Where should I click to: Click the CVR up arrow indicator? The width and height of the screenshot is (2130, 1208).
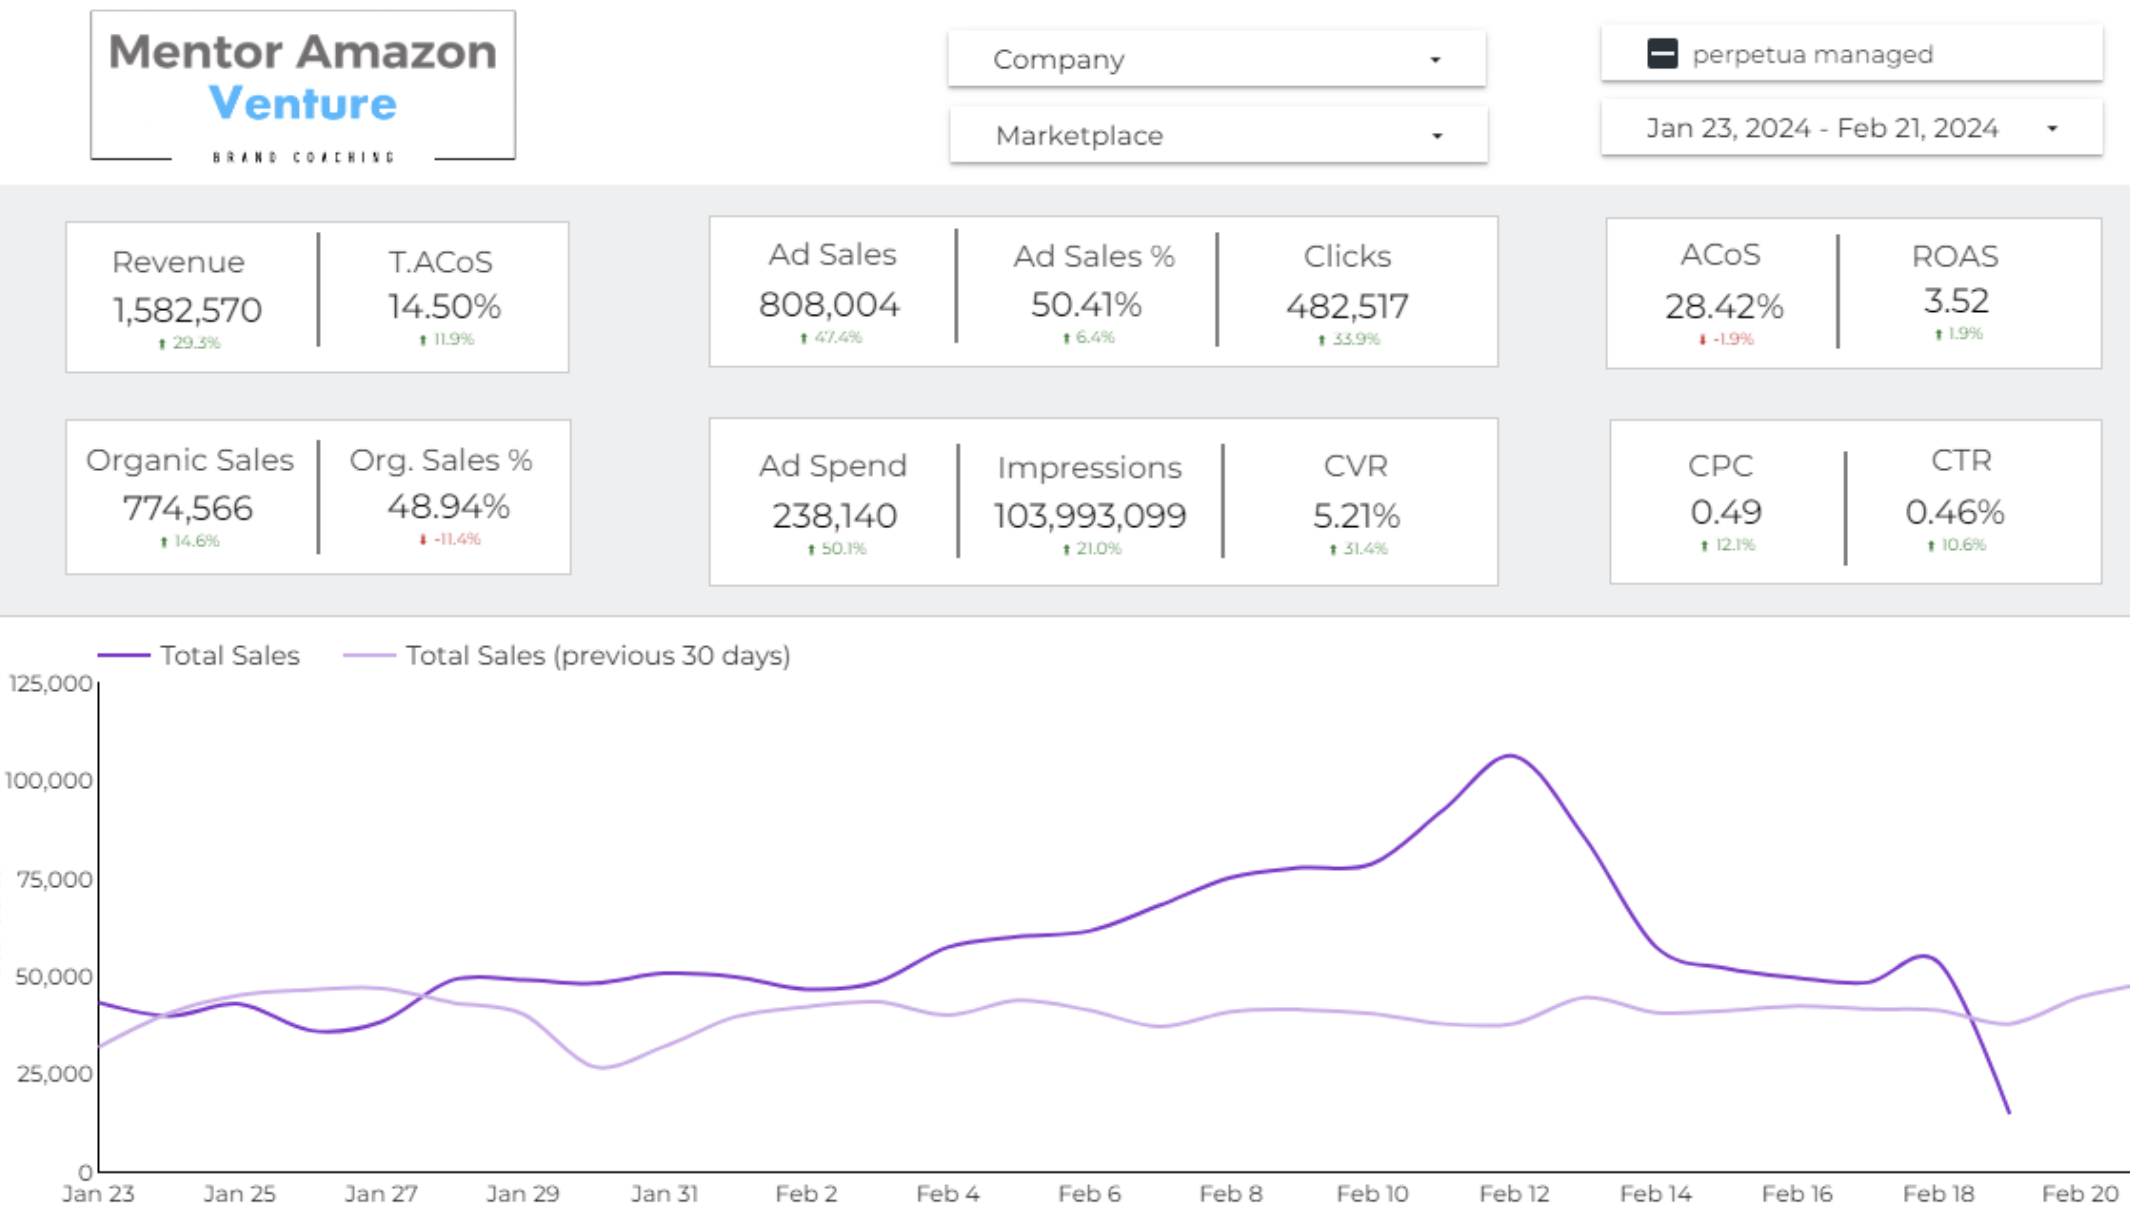(x=1333, y=550)
